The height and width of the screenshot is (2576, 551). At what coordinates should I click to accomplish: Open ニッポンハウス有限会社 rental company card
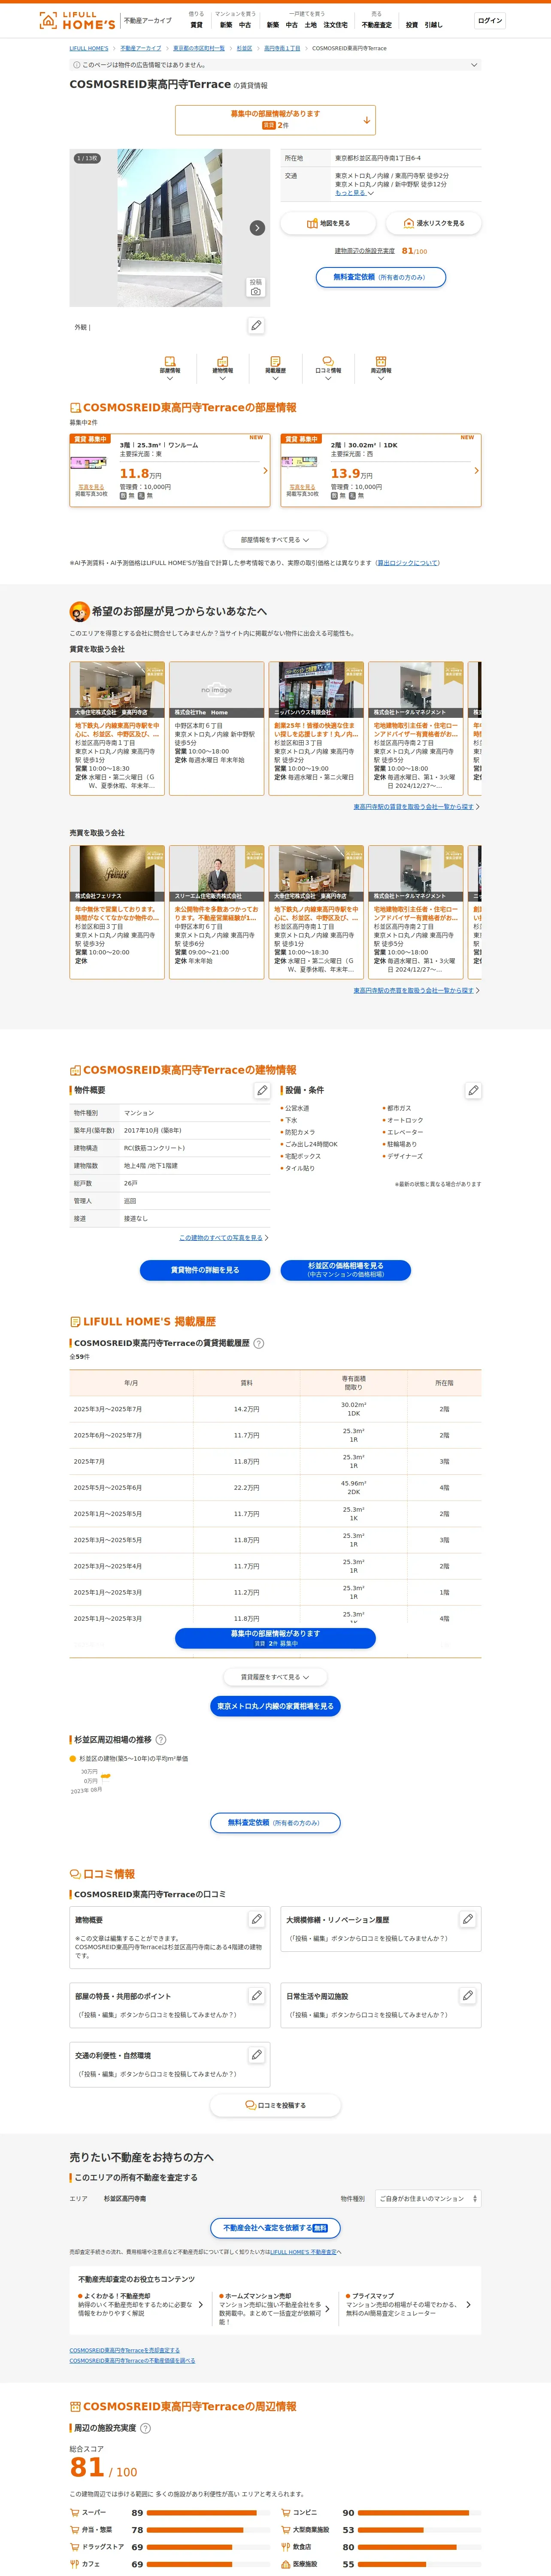[316, 728]
